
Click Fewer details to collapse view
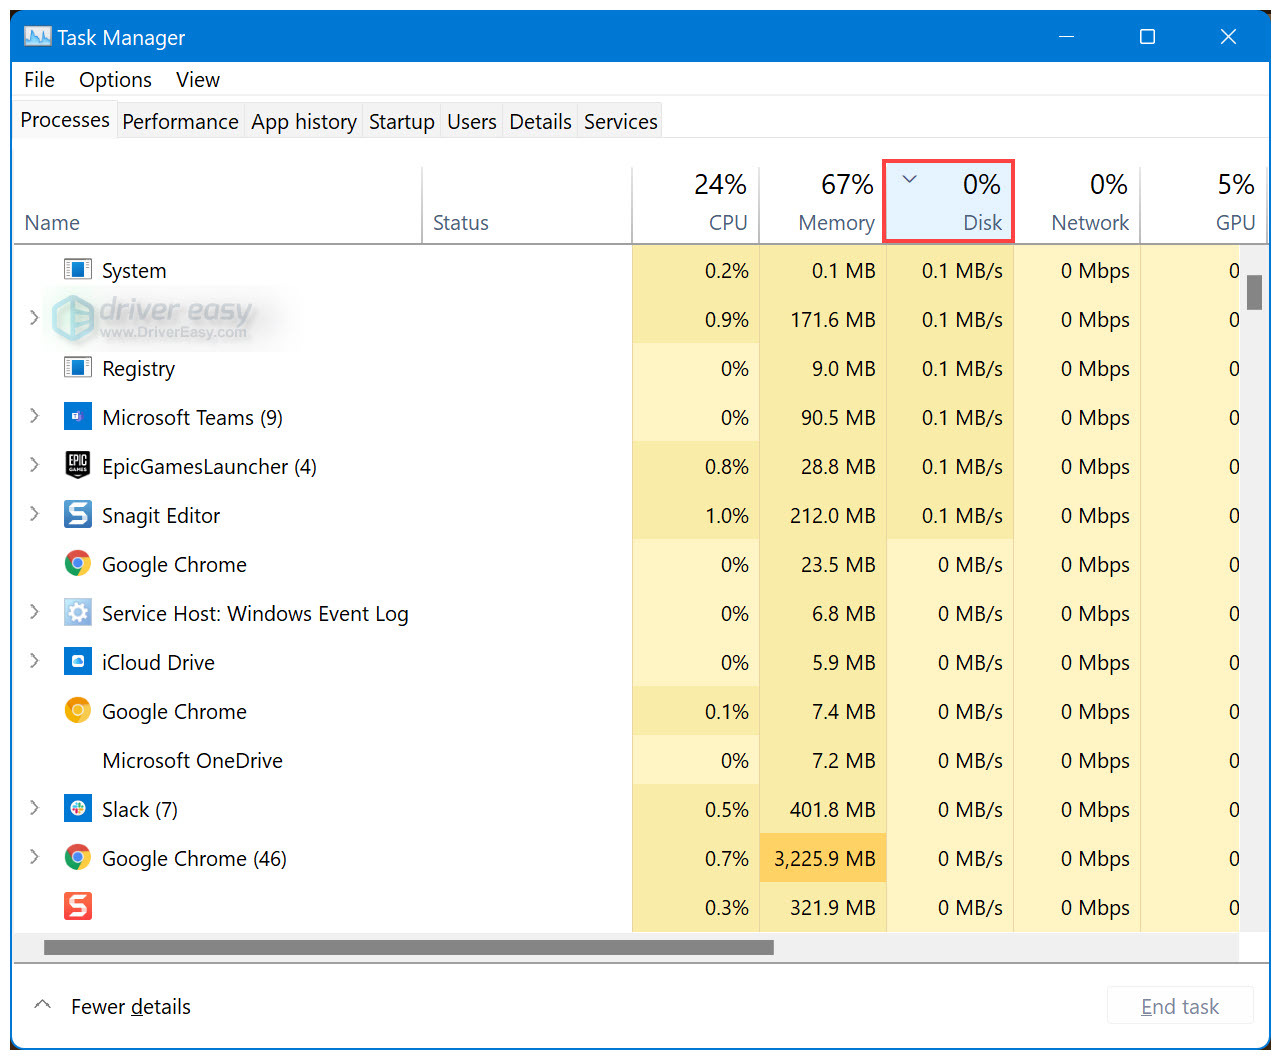(130, 1006)
